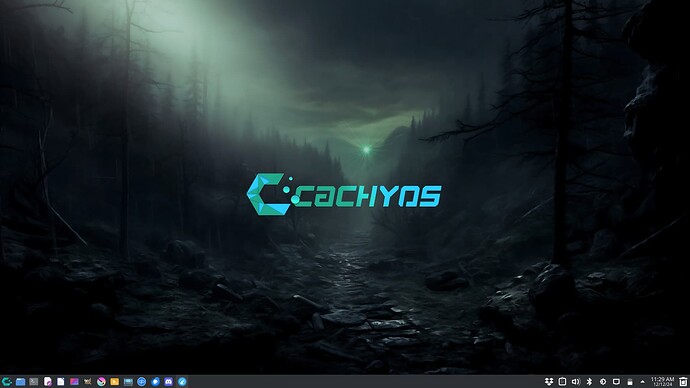Expand hidden system tray icons arrow

(642, 381)
